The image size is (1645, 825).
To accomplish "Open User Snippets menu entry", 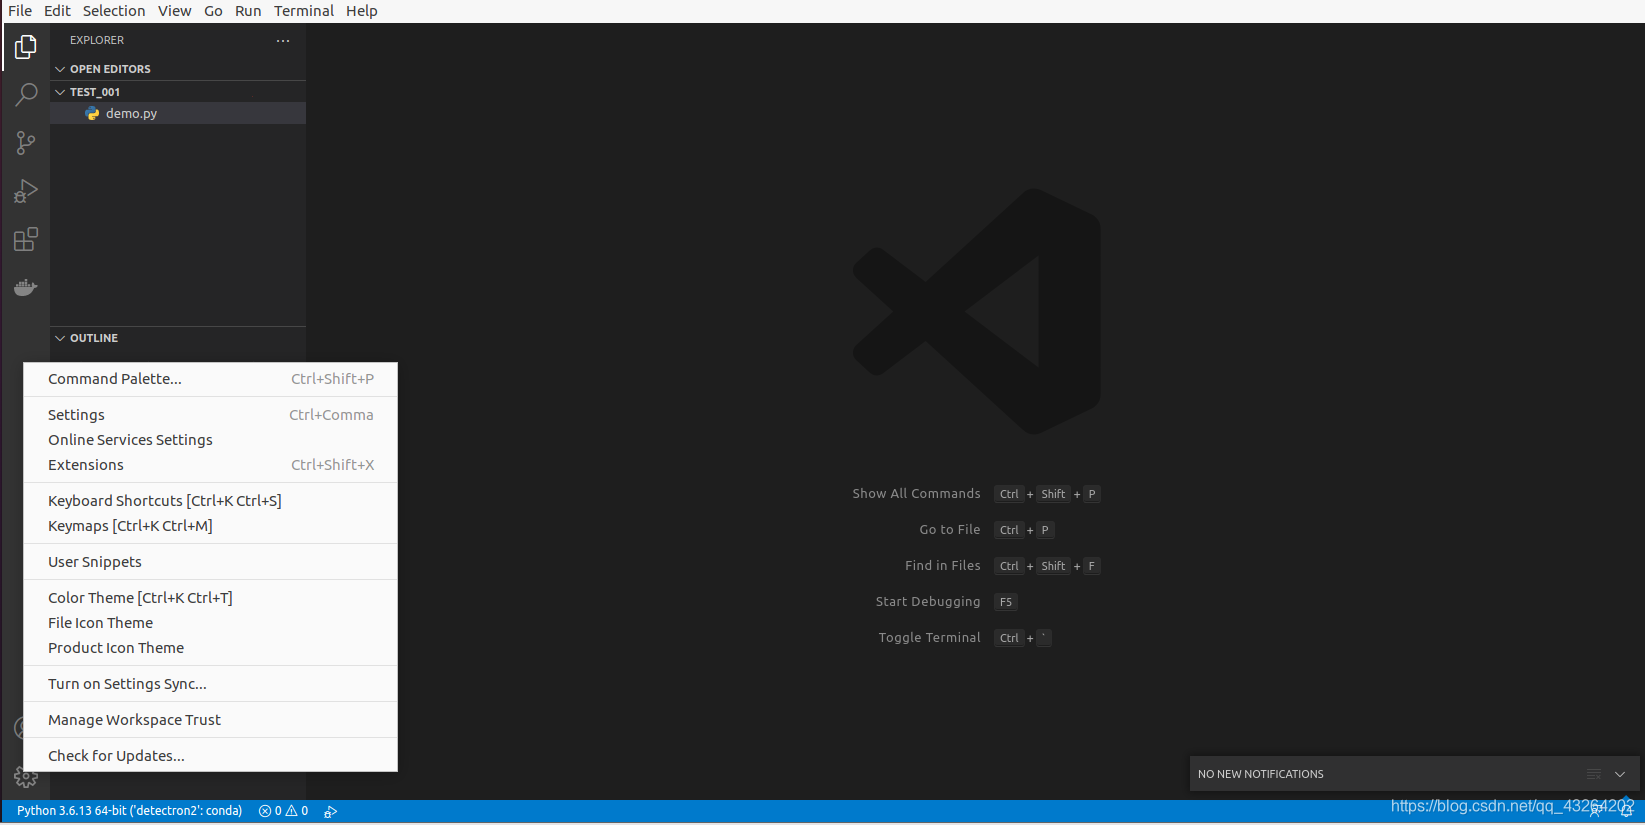I will [x=211, y=562].
